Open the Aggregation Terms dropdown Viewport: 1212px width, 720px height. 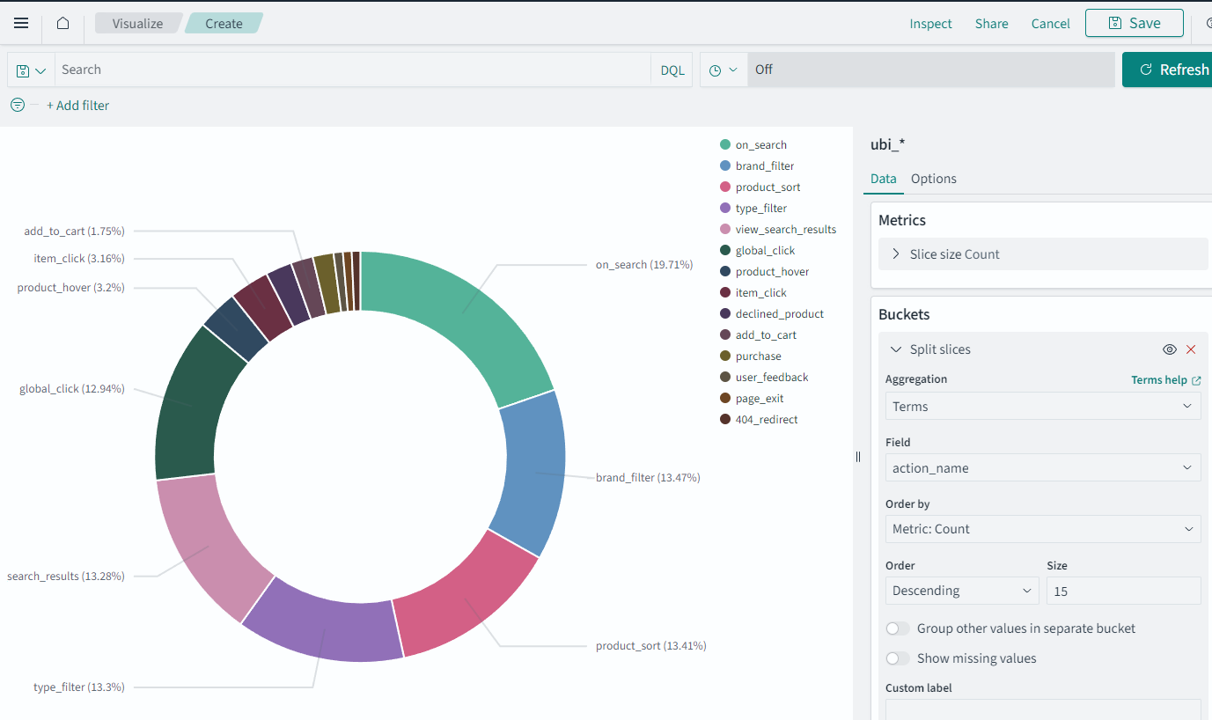tap(1042, 406)
